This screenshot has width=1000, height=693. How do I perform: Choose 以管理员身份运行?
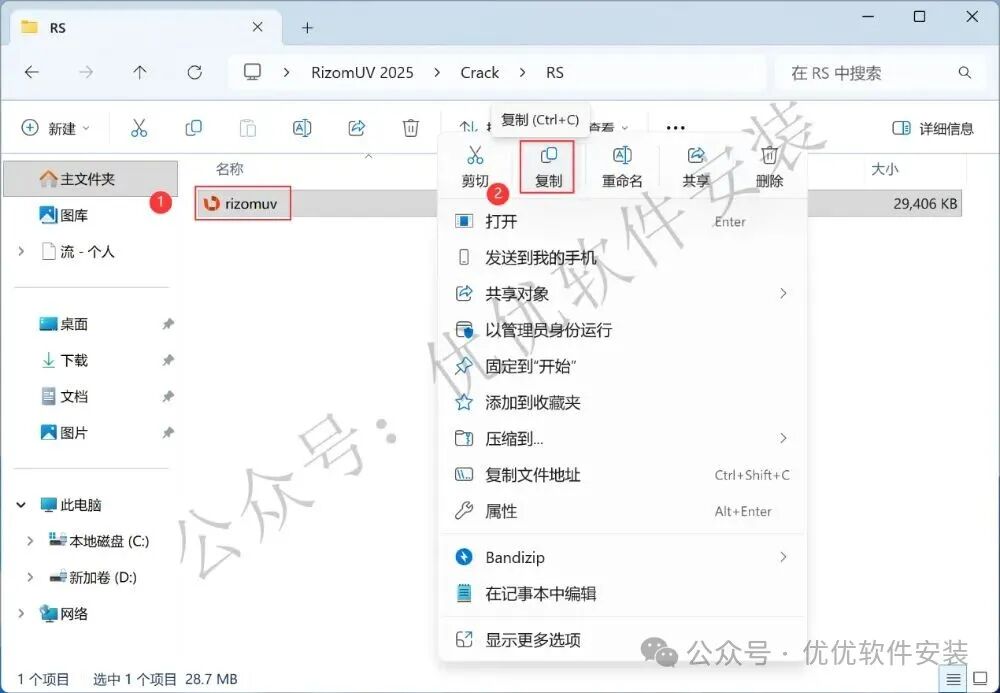click(x=622, y=330)
